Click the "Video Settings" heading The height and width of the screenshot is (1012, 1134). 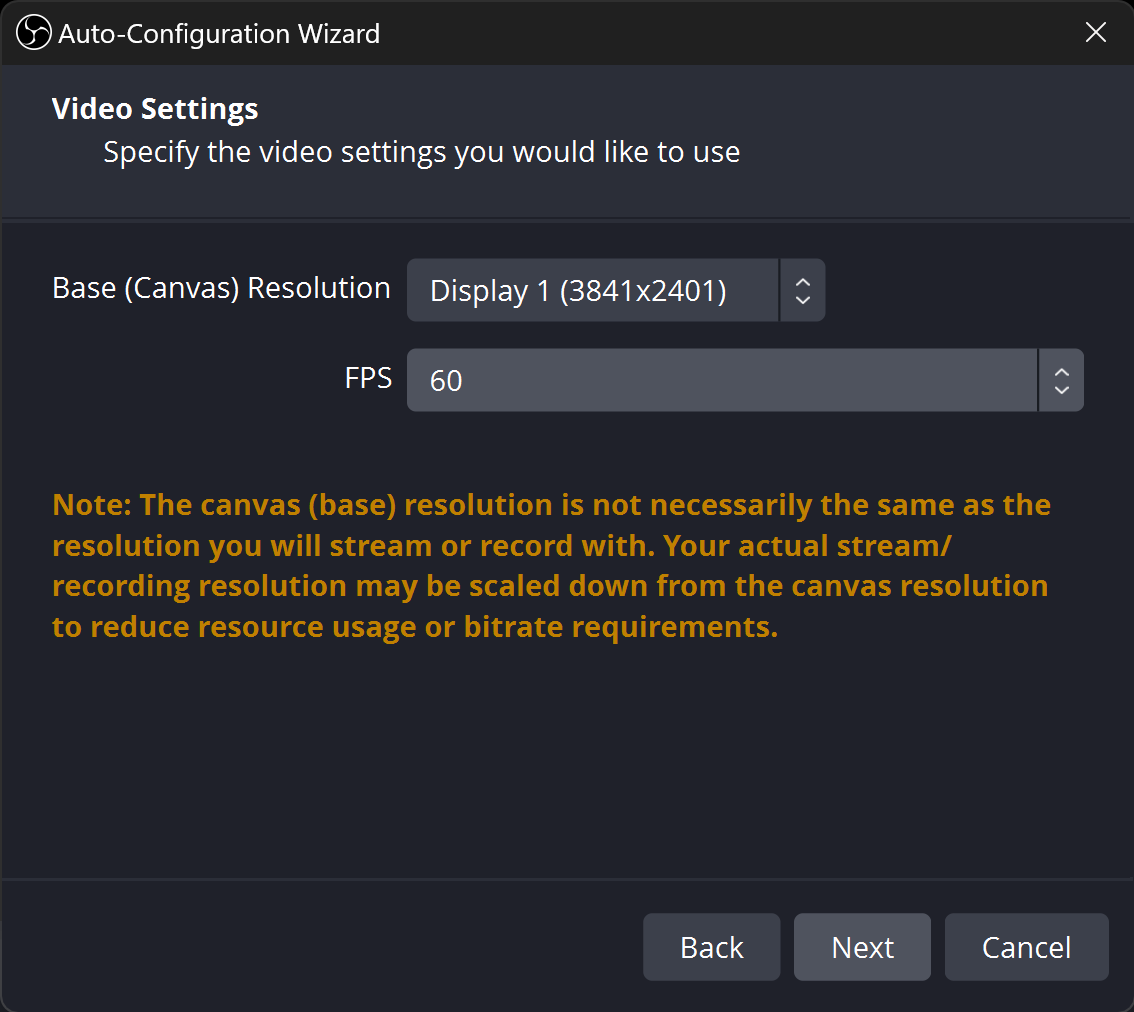coord(155,109)
